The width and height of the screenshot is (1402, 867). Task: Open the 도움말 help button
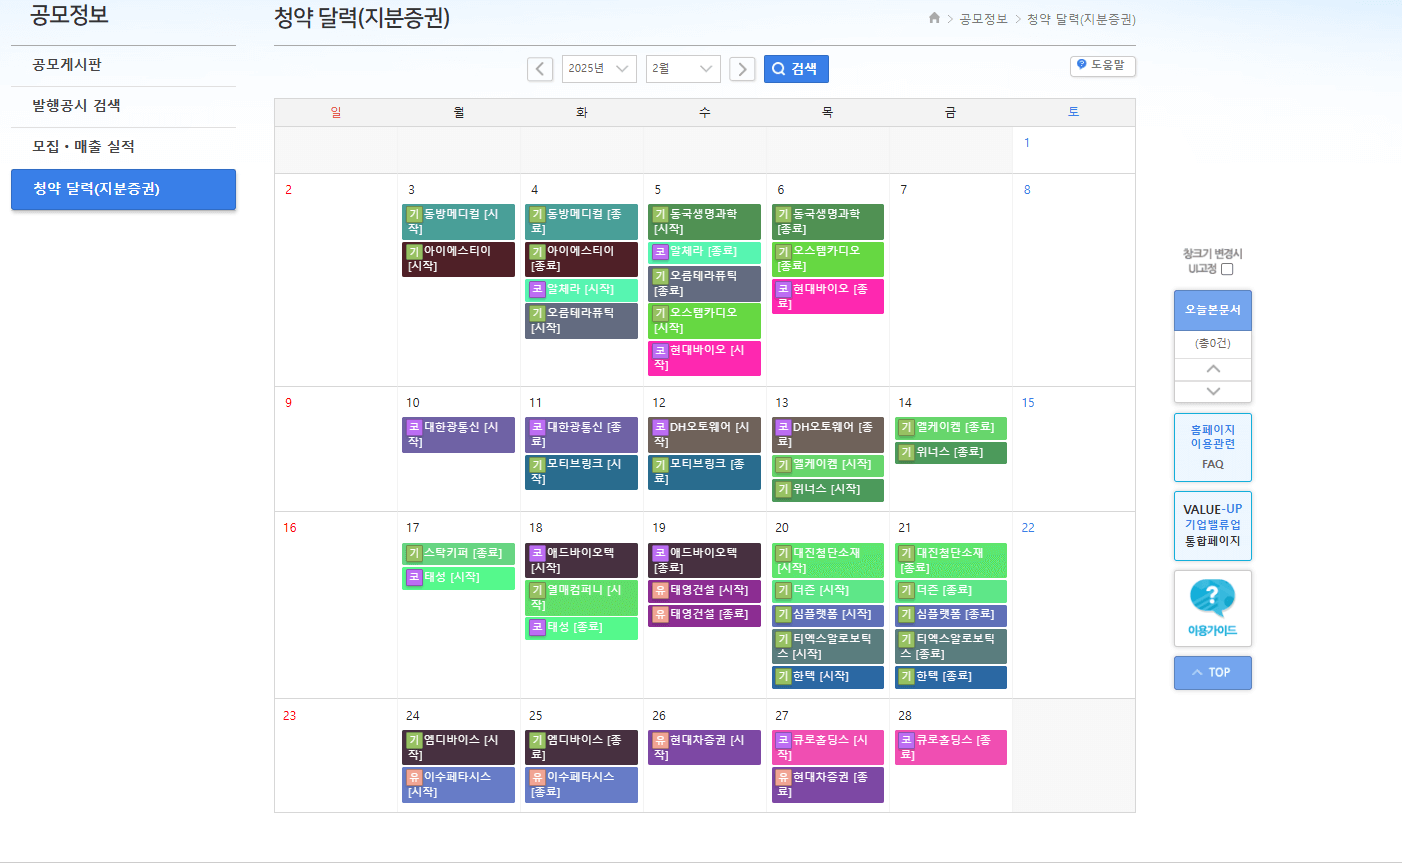coord(1102,65)
